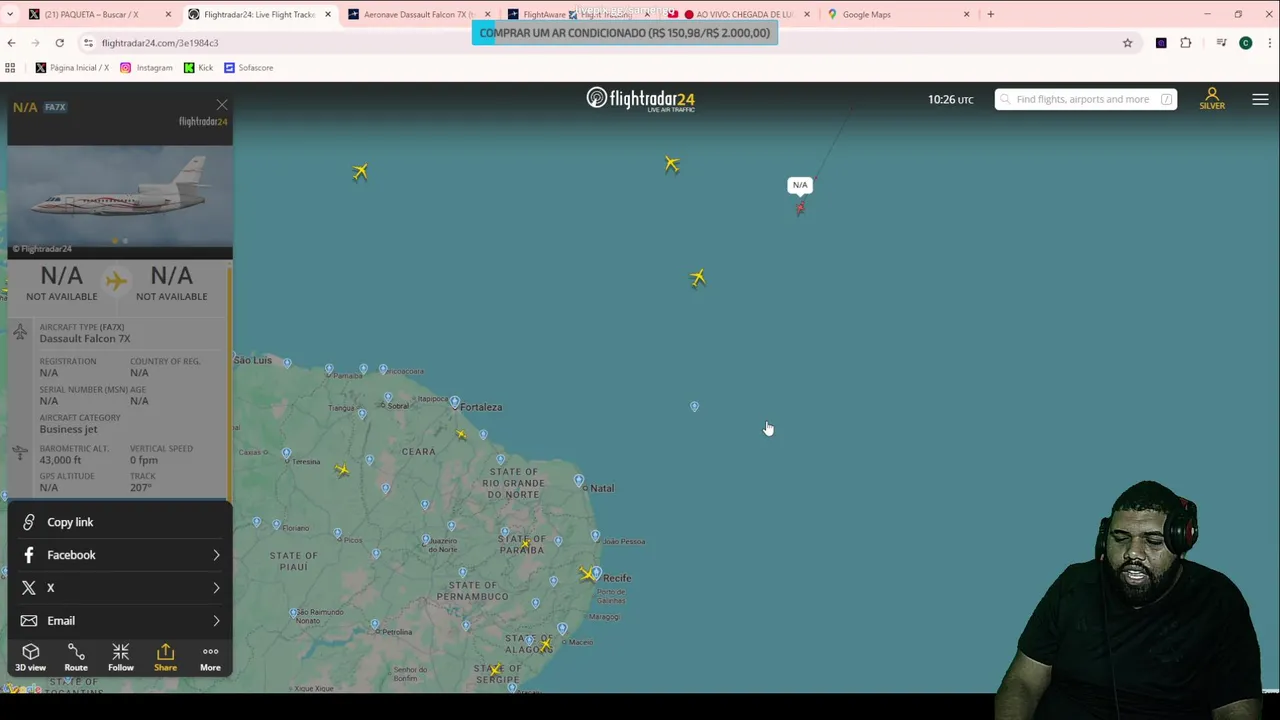Click the Dassault Falcon 7X aircraft type text

pyautogui.click(x=85, y=338)
